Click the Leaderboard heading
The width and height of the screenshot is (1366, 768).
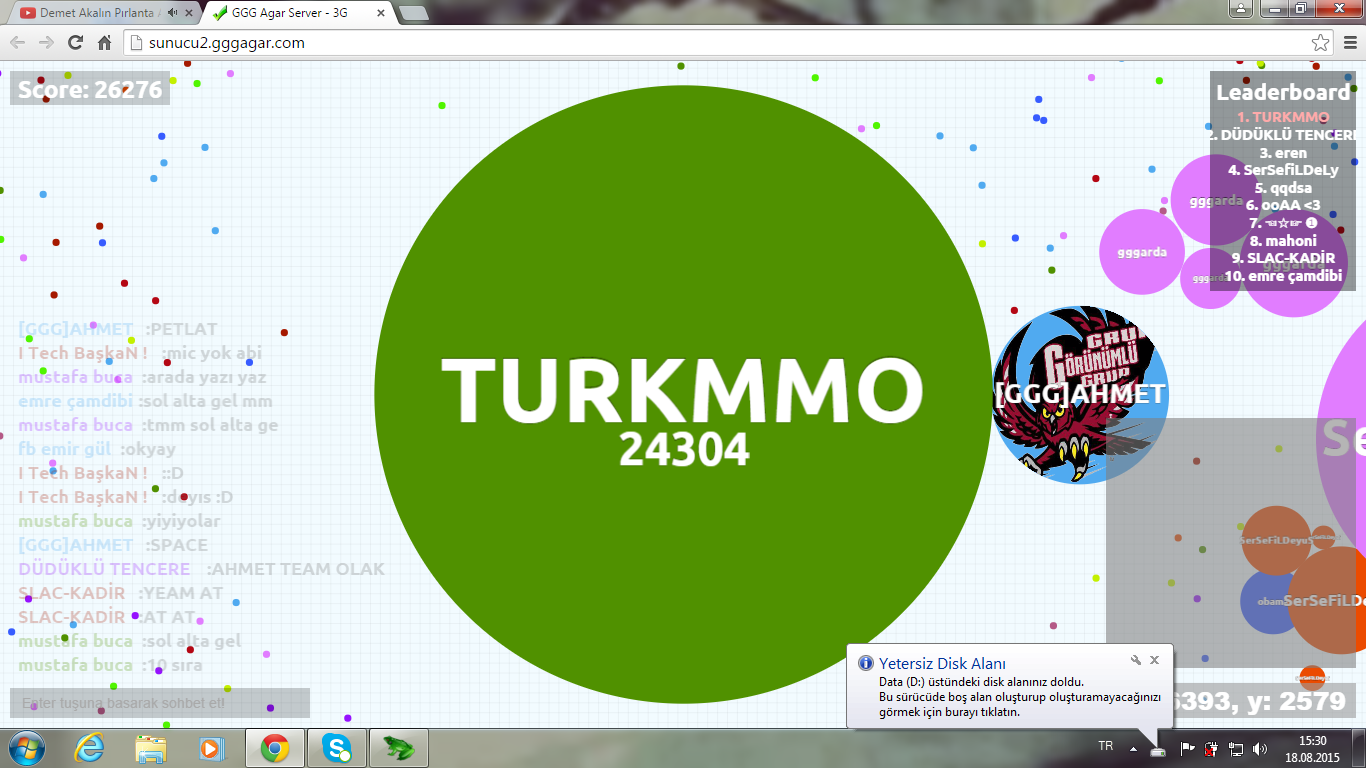(x=1282, y=92)
